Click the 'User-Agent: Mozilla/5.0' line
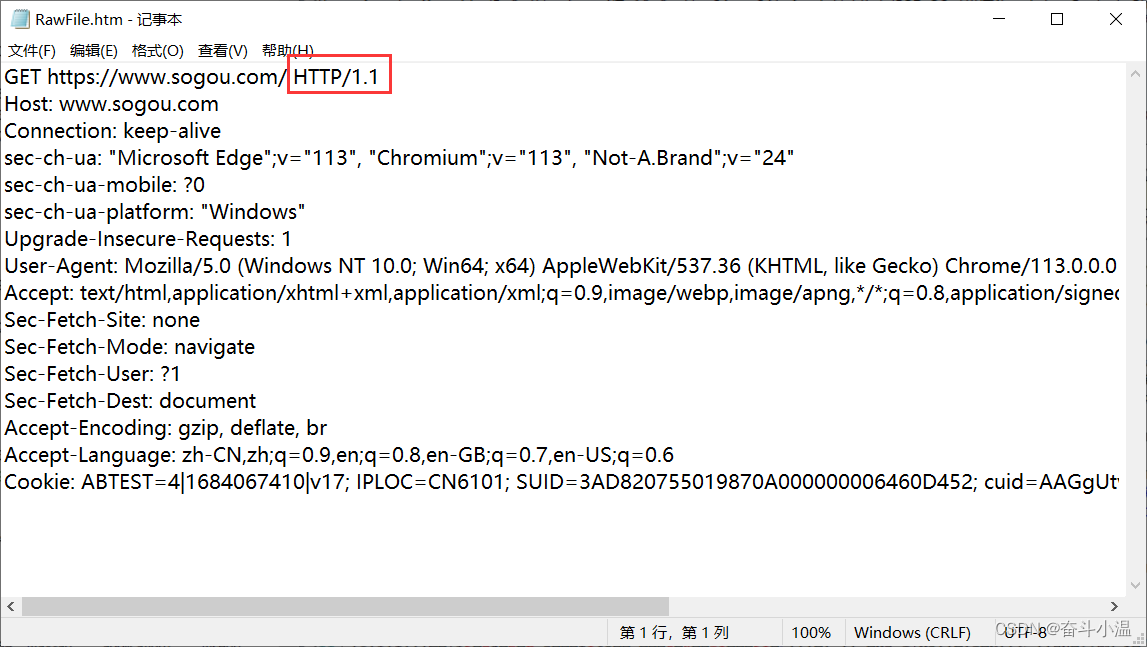This screenshot has height=647, width=1147. 561,266
